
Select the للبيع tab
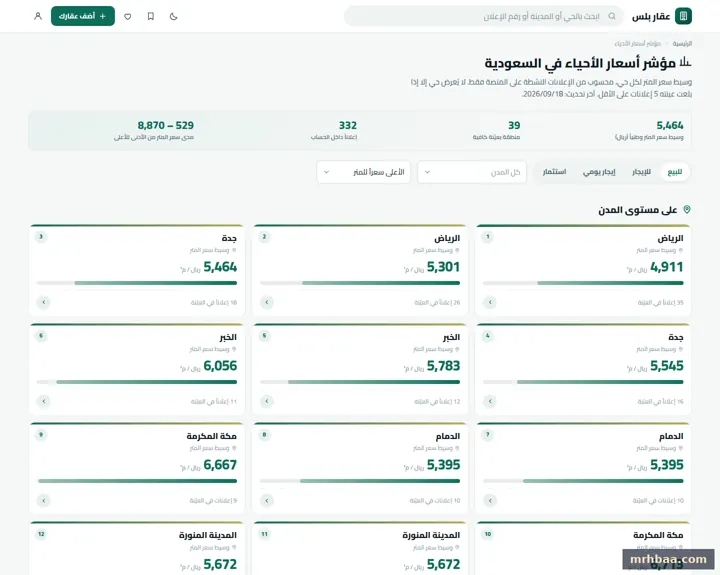[675, 172]
